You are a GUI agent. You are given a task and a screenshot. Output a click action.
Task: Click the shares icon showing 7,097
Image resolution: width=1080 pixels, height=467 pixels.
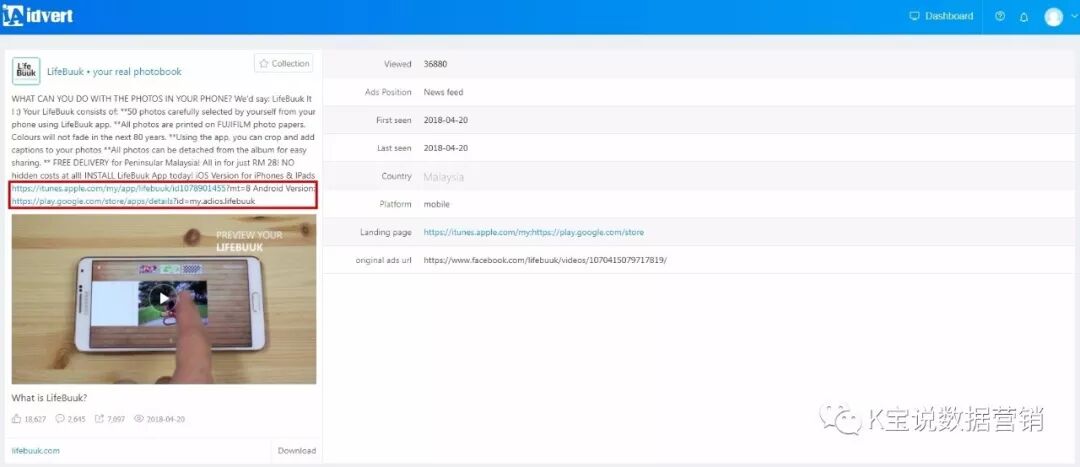99,418
